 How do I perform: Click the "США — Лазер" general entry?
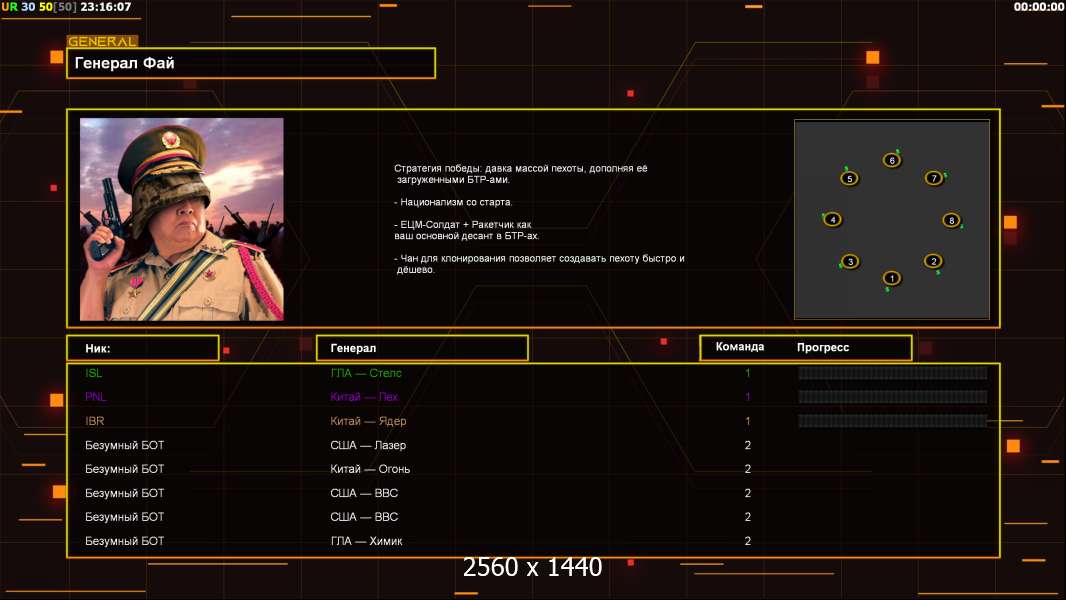pyautogui.click(x=368, y=445)
